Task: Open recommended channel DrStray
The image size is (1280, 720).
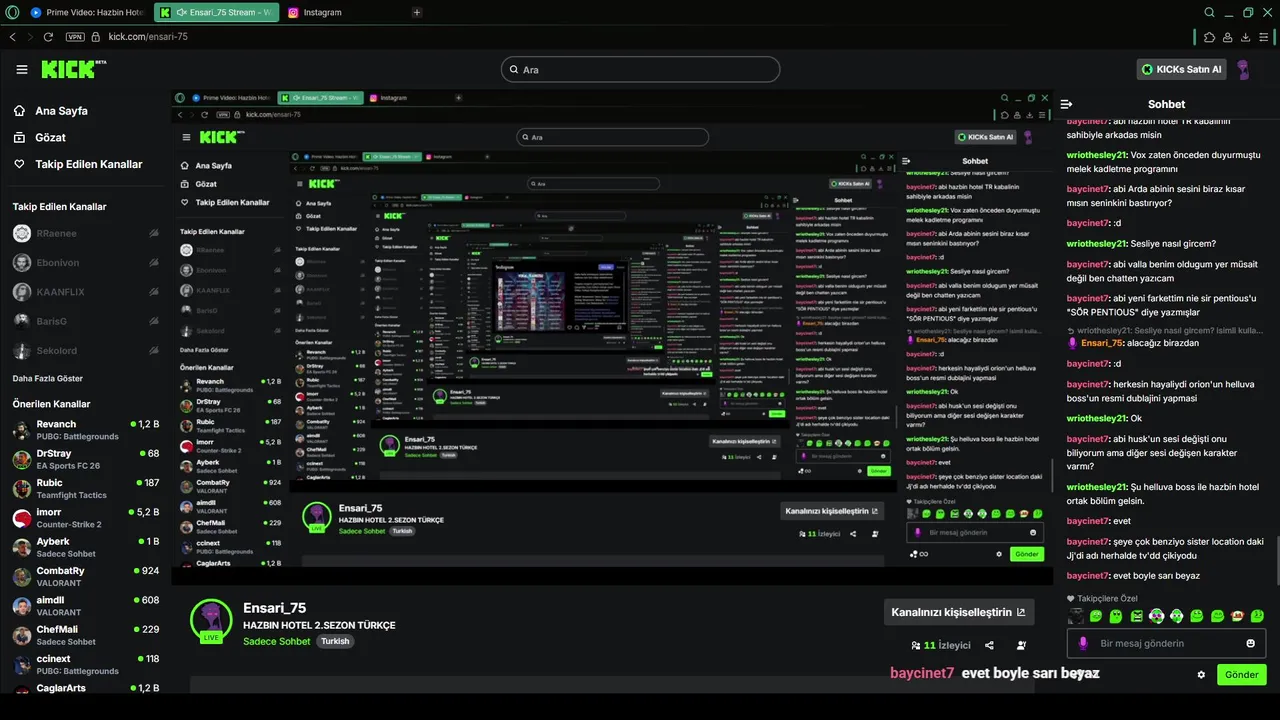Action: [84, 459]
